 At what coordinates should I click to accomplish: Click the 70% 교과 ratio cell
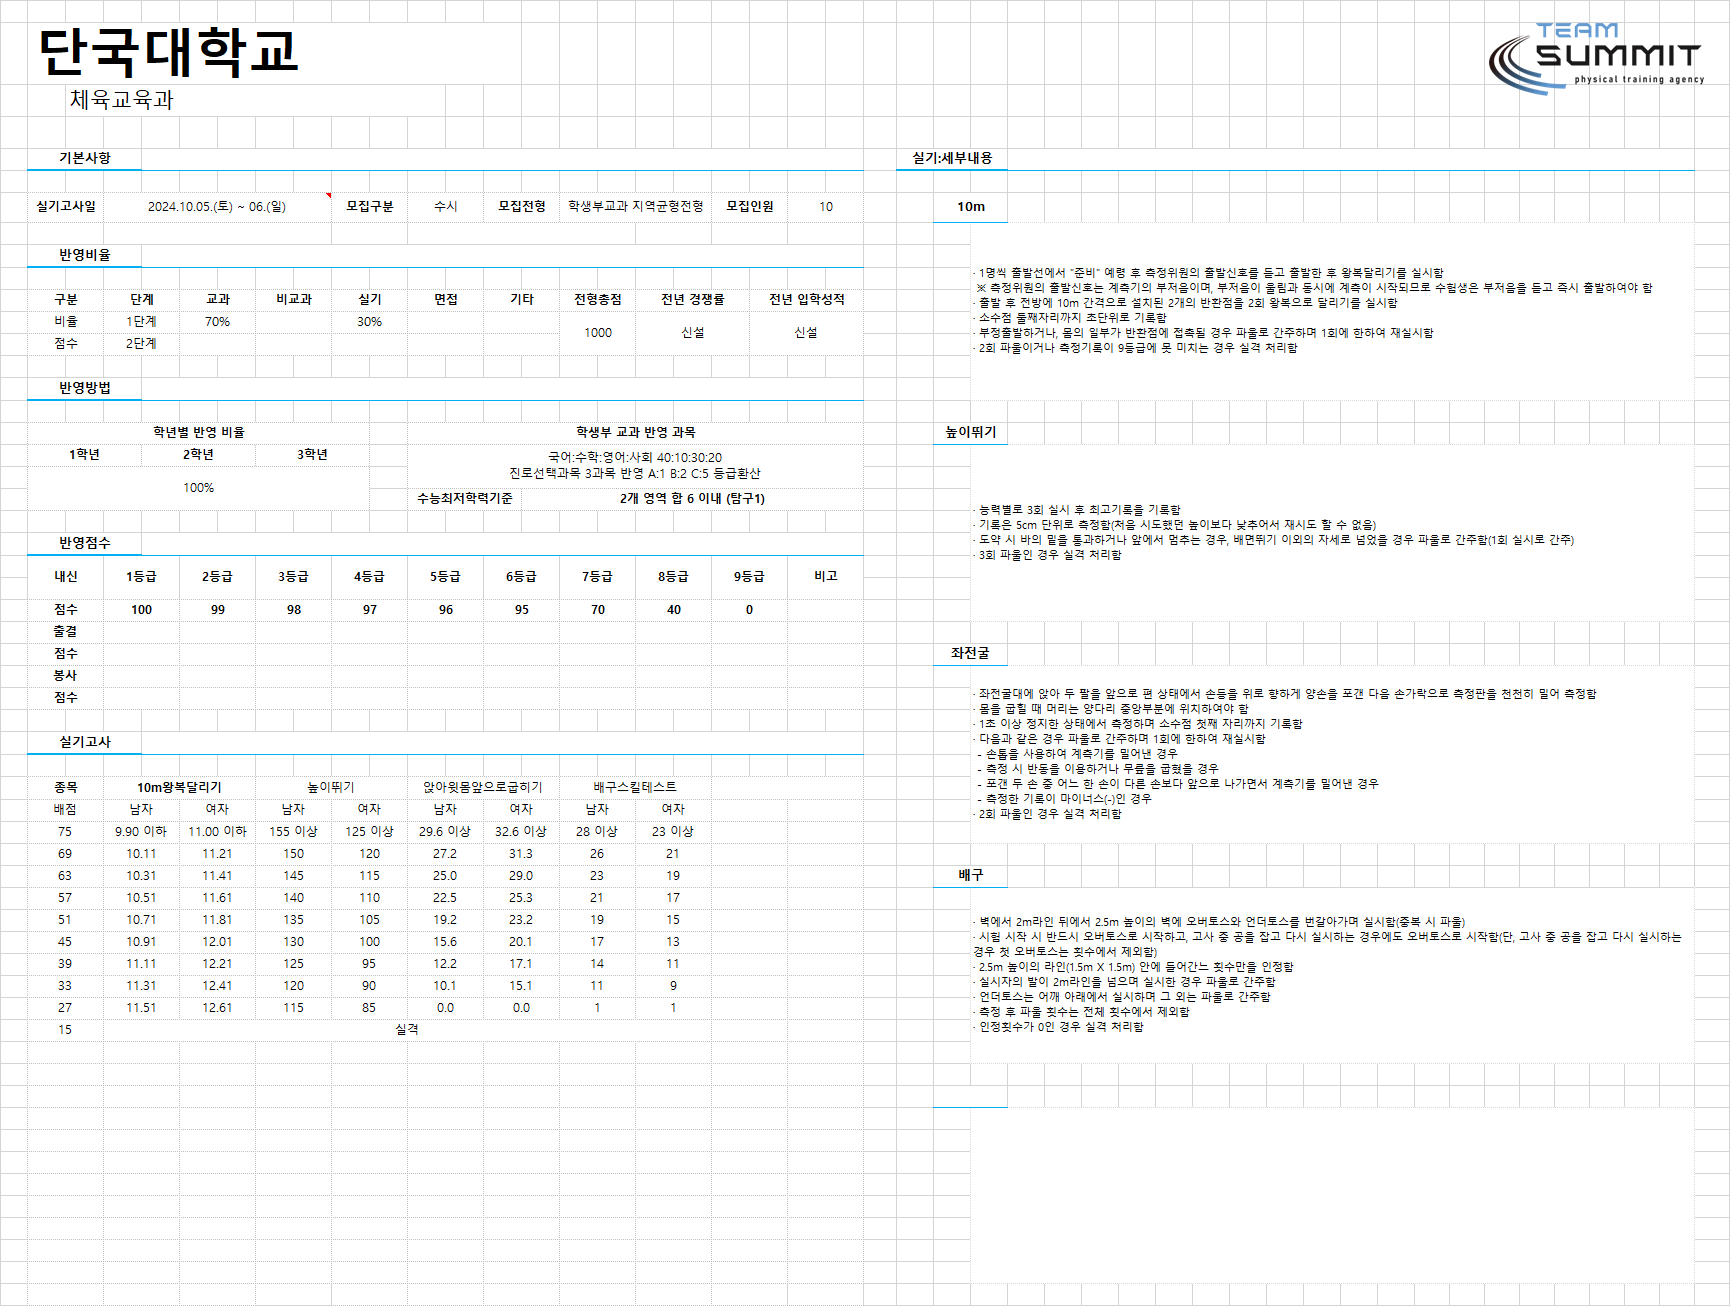tap(217, 322)
